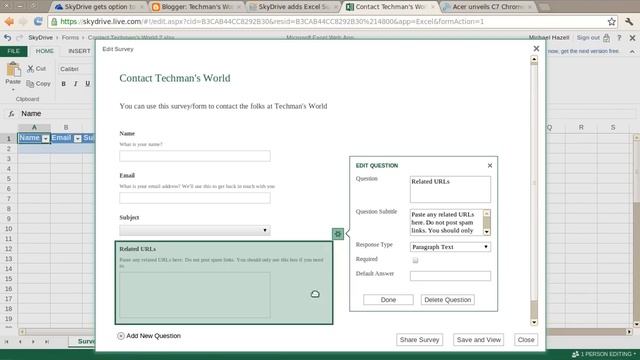Apply bold formatting
640x360 pixels.
tap(63, 84)
